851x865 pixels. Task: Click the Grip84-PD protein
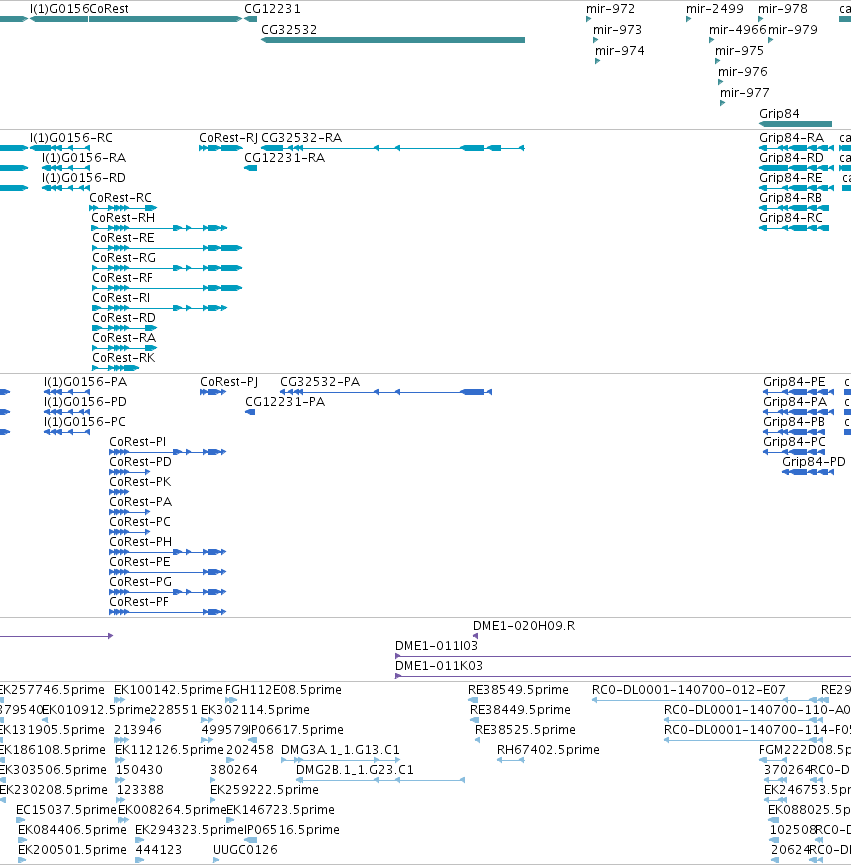point(808,472)
